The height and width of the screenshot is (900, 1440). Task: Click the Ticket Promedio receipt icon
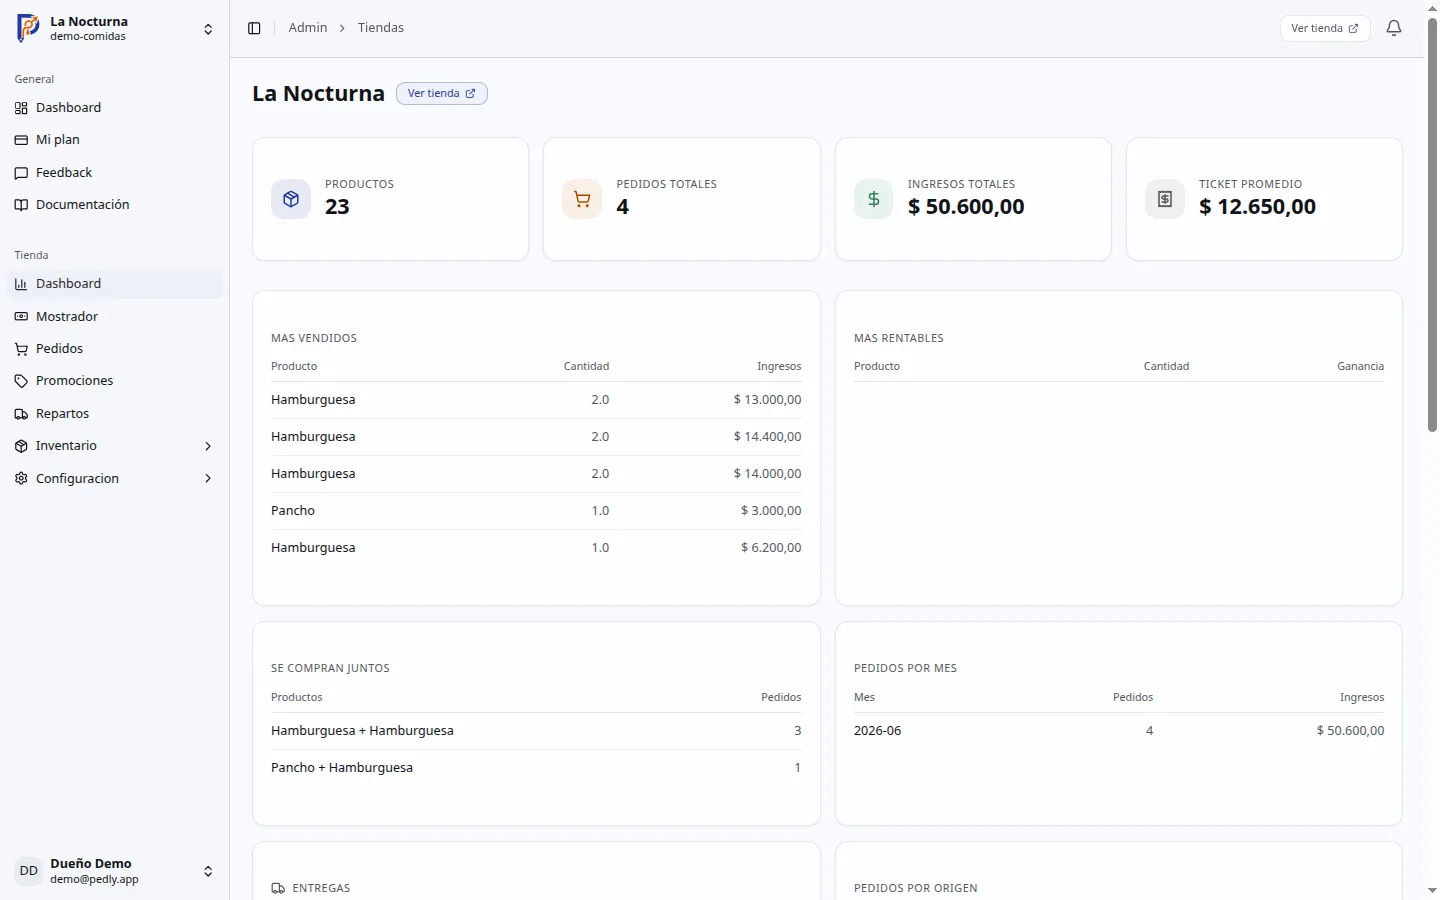[x=1165, y=199]
